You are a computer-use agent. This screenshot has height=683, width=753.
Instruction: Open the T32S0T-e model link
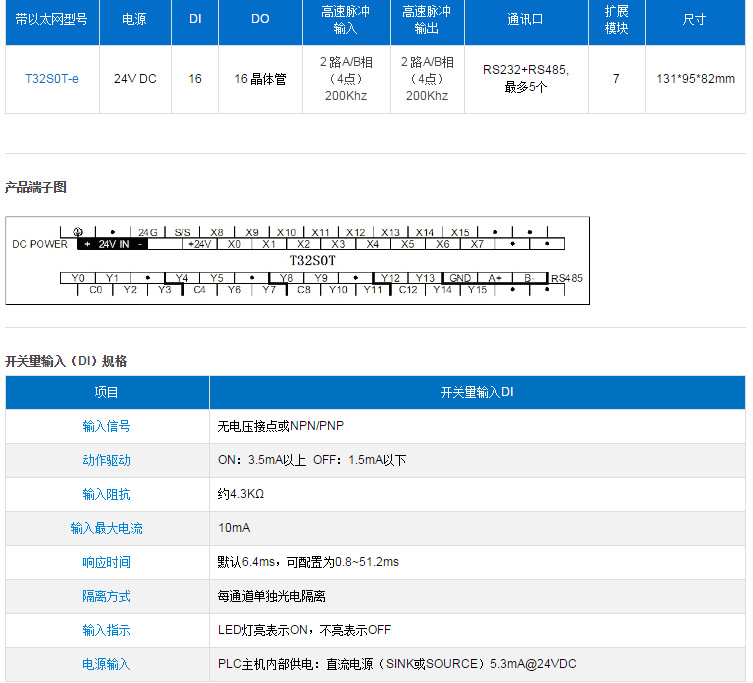(x=52, y=79)
